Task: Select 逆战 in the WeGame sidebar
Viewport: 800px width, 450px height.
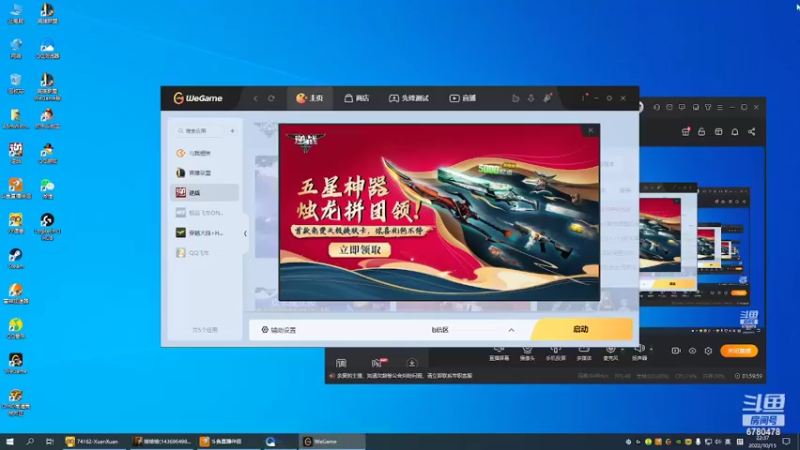Action: point(205,193)
